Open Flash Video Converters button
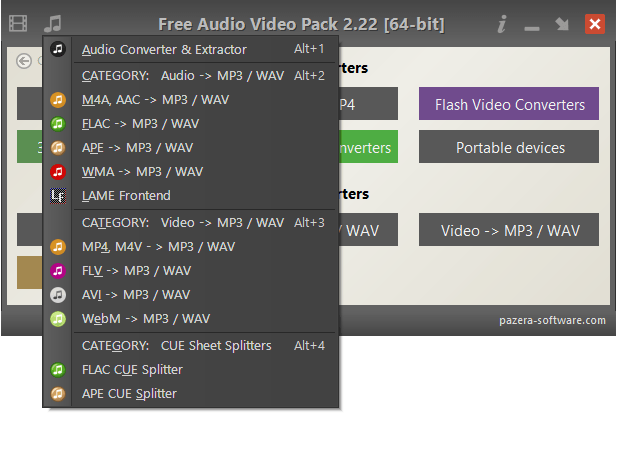 pyautogui.click(x=509, y=104)
